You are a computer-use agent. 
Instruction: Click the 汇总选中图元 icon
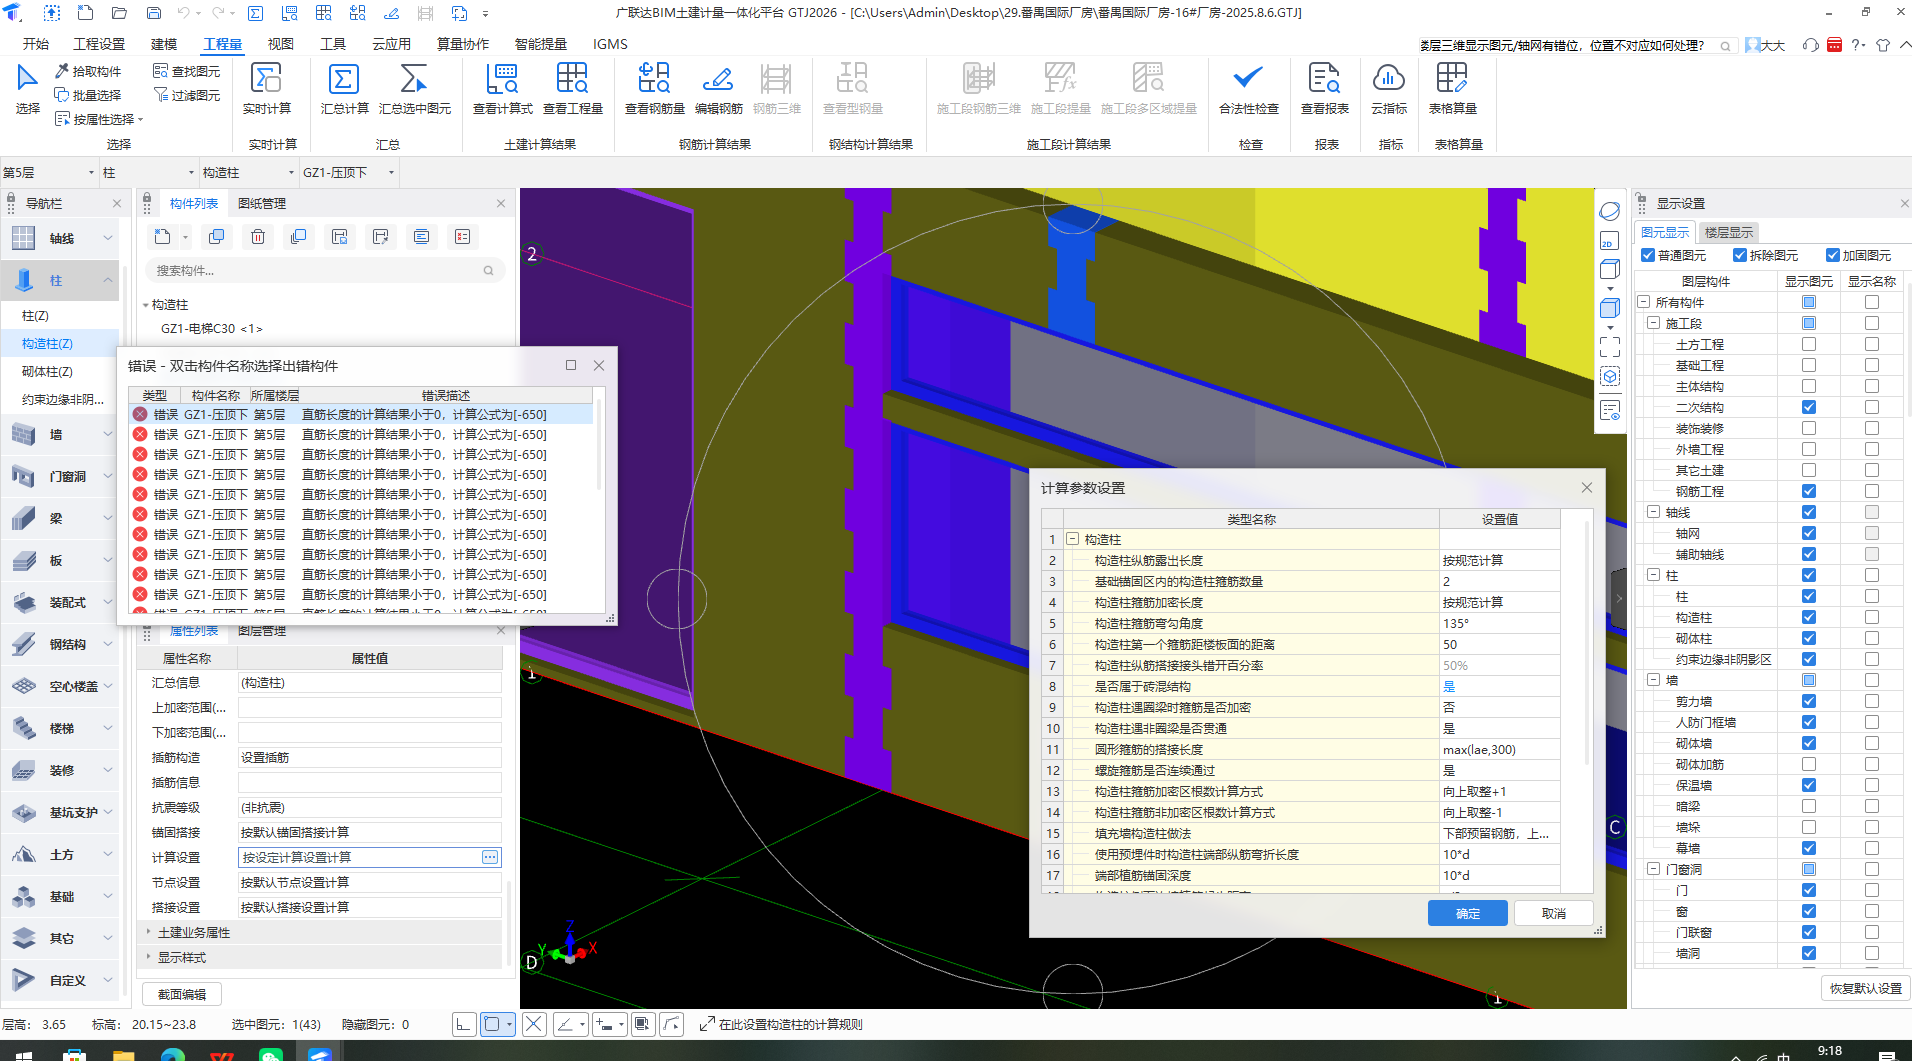pos(413,79)
